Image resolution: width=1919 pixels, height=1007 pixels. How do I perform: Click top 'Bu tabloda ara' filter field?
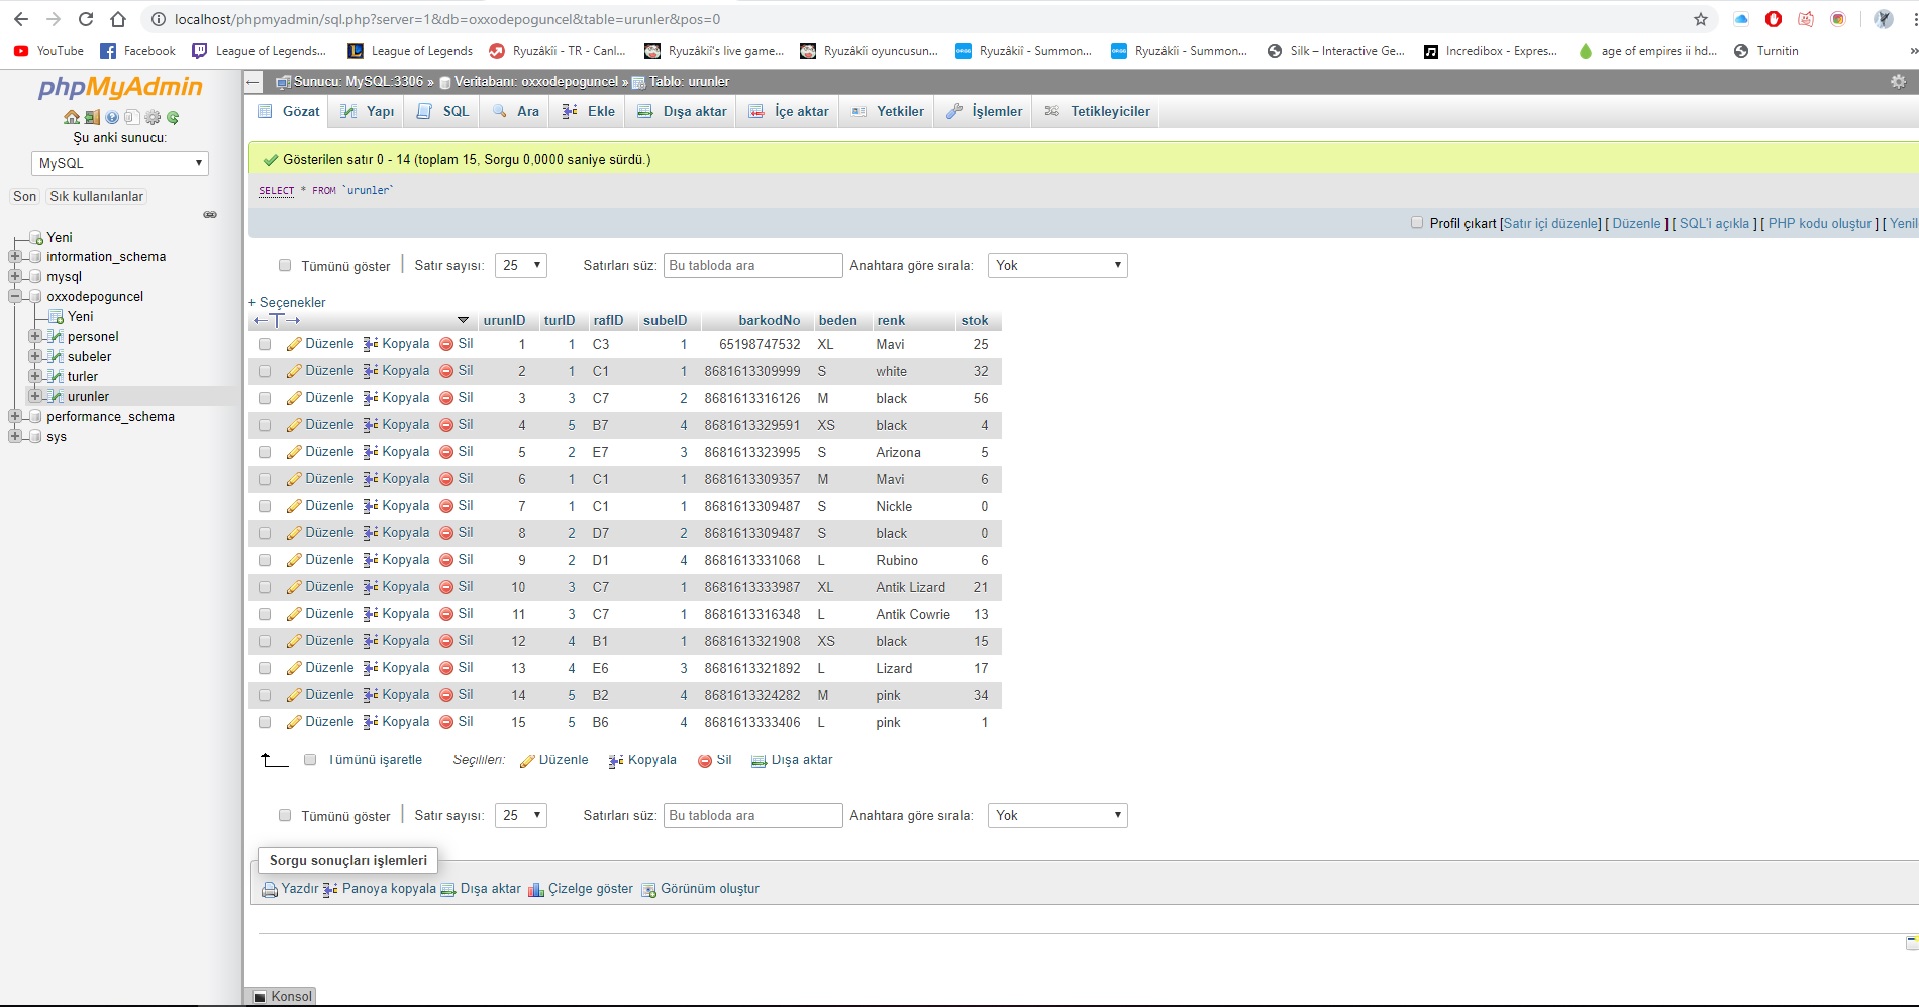753,265
